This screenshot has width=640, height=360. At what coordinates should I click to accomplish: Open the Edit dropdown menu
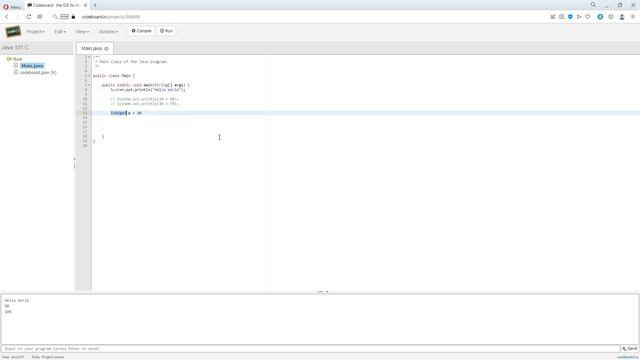(60, 31)
